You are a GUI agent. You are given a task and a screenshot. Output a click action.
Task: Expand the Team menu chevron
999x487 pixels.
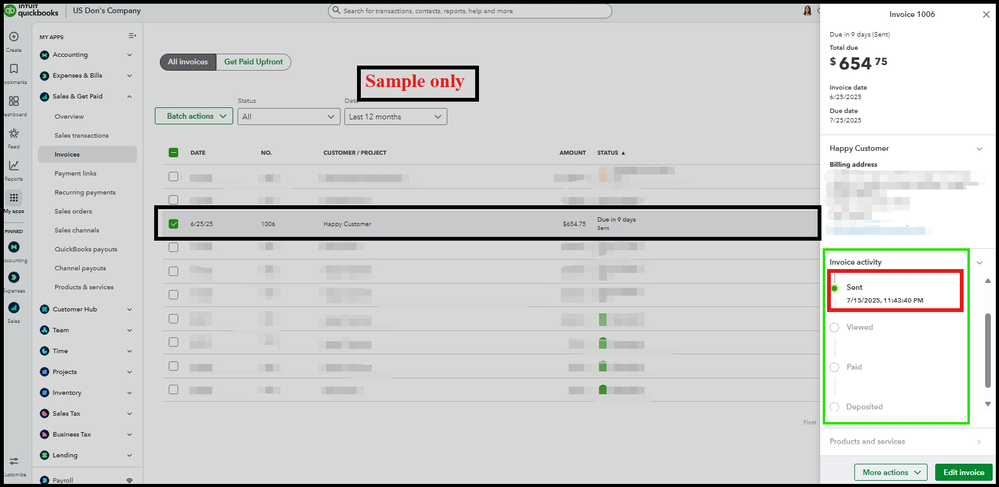[x=129, y=330]
